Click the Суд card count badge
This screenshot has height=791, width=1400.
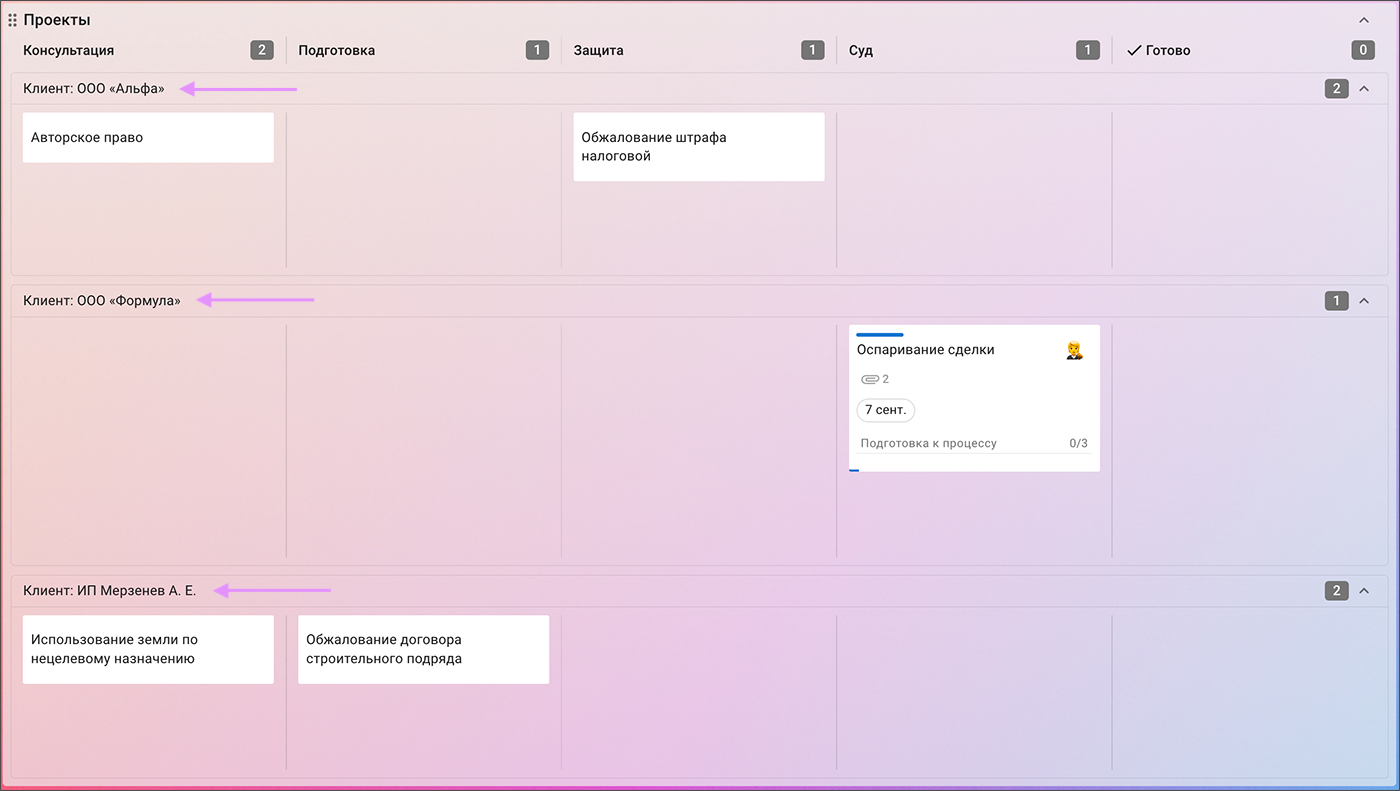point(1088,50)
